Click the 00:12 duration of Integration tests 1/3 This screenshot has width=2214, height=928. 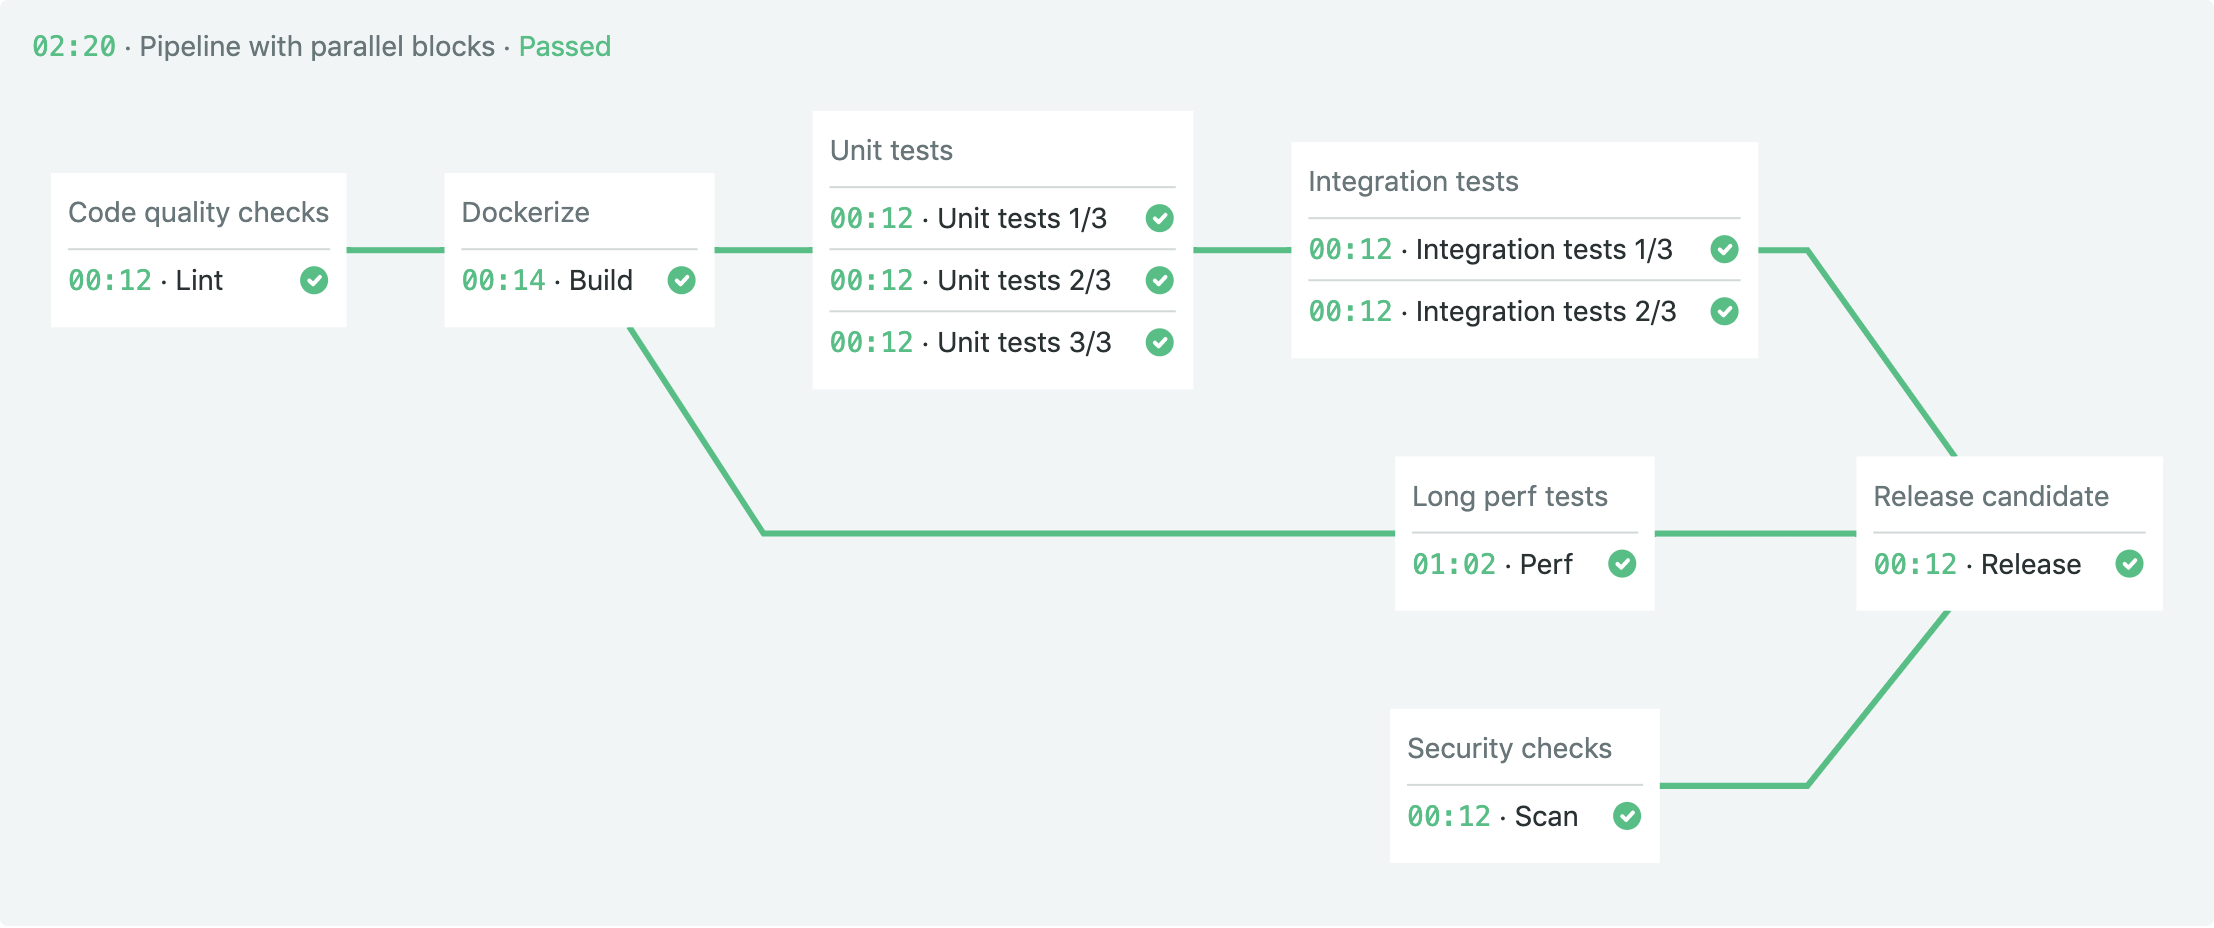1350,249
